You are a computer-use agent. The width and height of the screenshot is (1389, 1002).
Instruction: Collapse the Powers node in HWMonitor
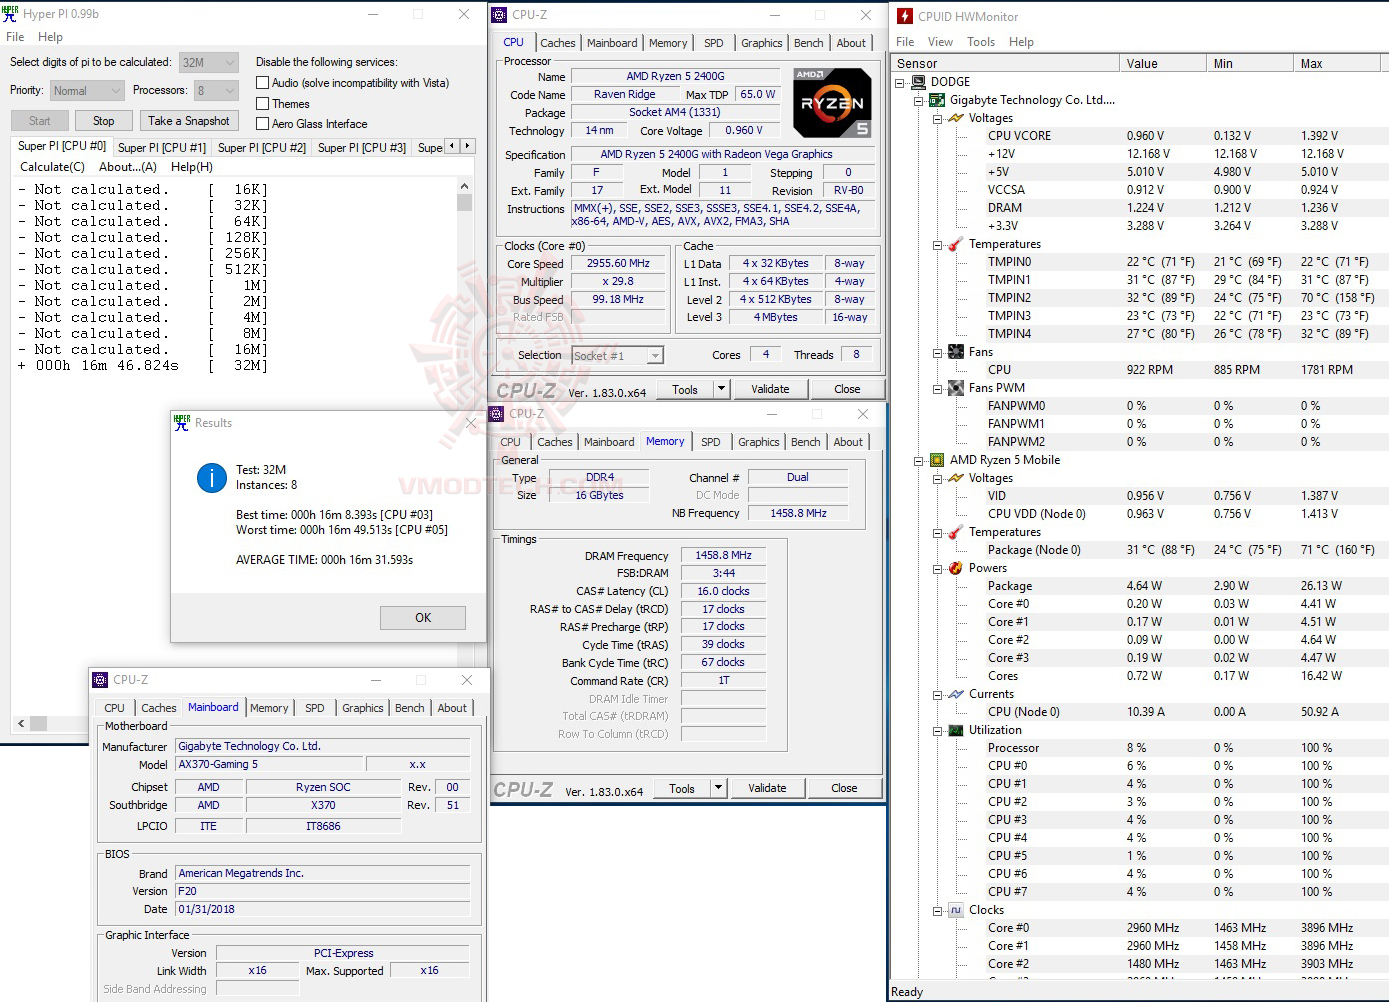pos(937,568)
